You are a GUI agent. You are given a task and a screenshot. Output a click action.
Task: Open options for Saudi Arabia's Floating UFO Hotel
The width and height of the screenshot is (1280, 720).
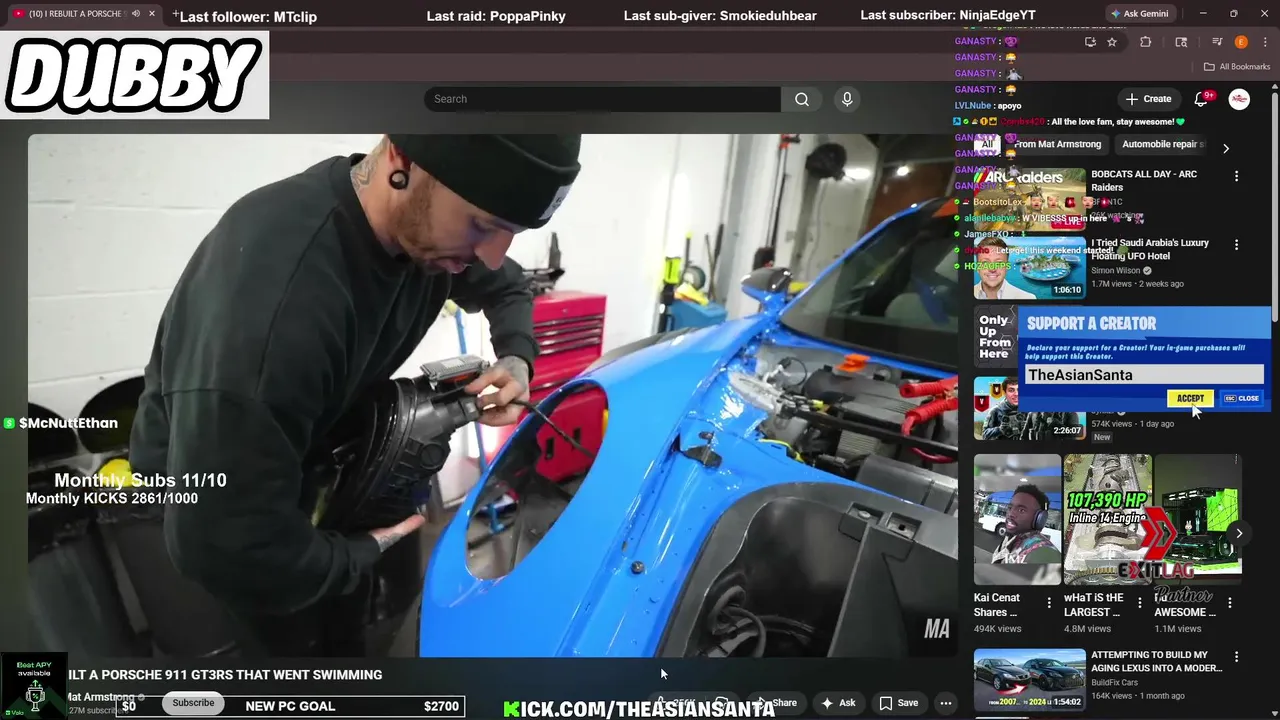click(x=1236, y=245)
